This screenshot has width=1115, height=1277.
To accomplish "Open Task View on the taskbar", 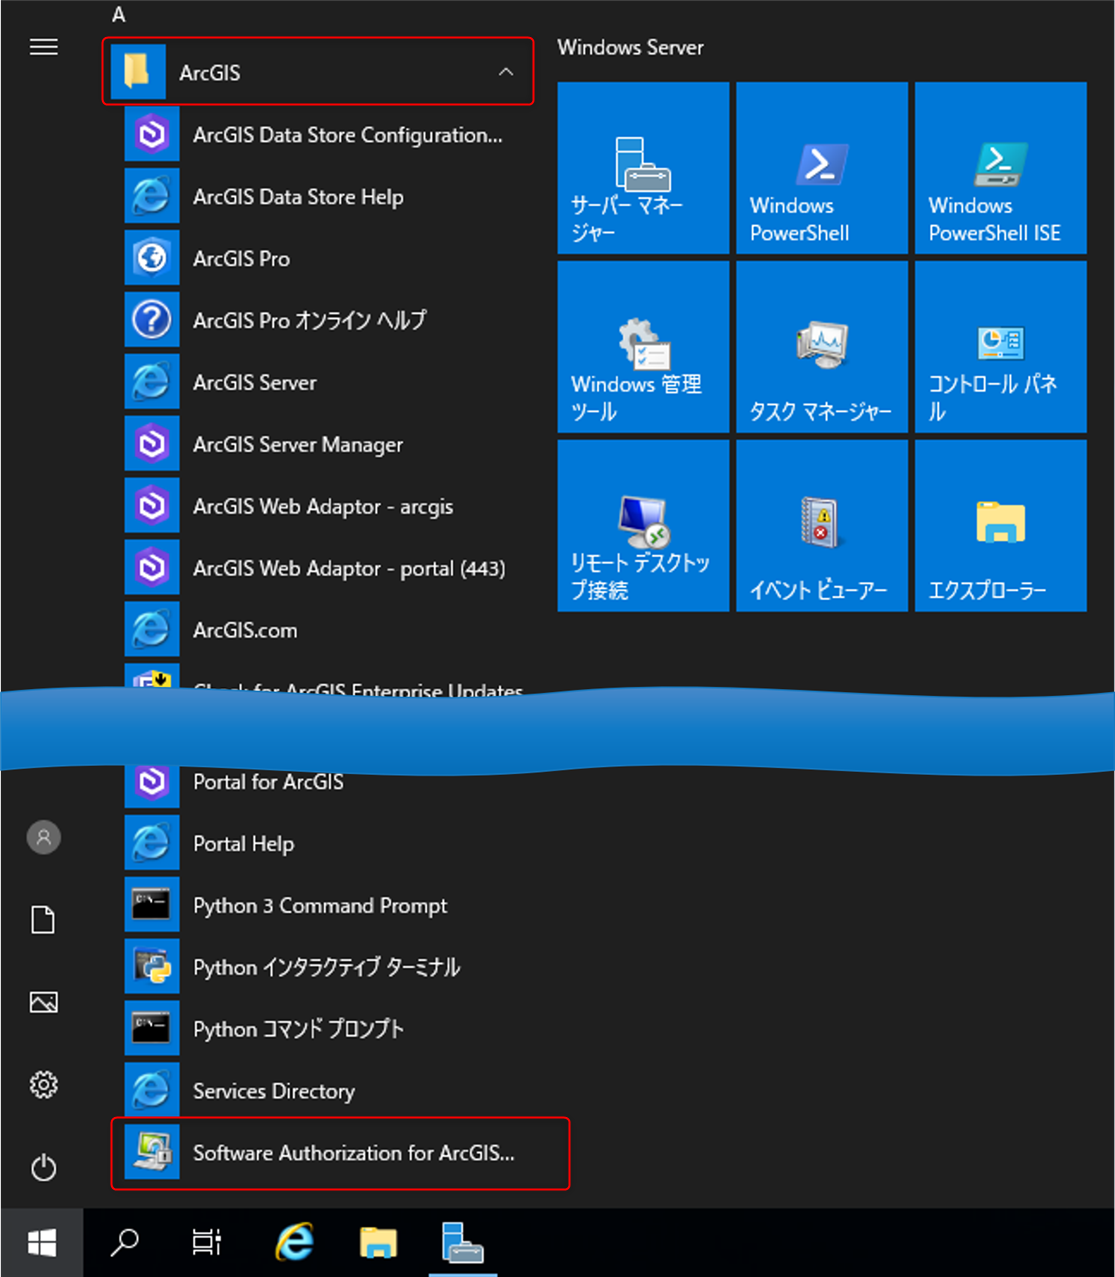I will [x=207, y=1243].
